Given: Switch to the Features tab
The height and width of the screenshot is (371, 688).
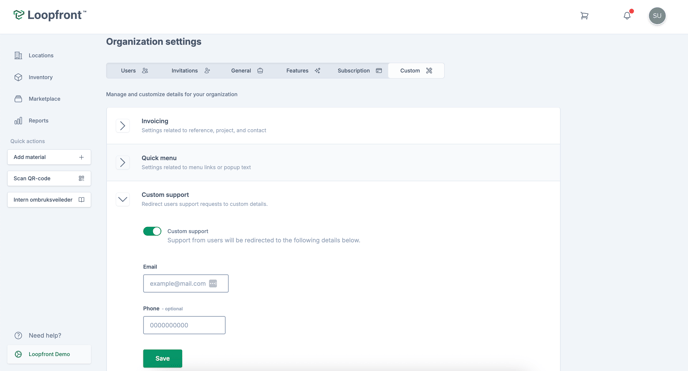Looking at the screenshot, I should pos(303,71).
